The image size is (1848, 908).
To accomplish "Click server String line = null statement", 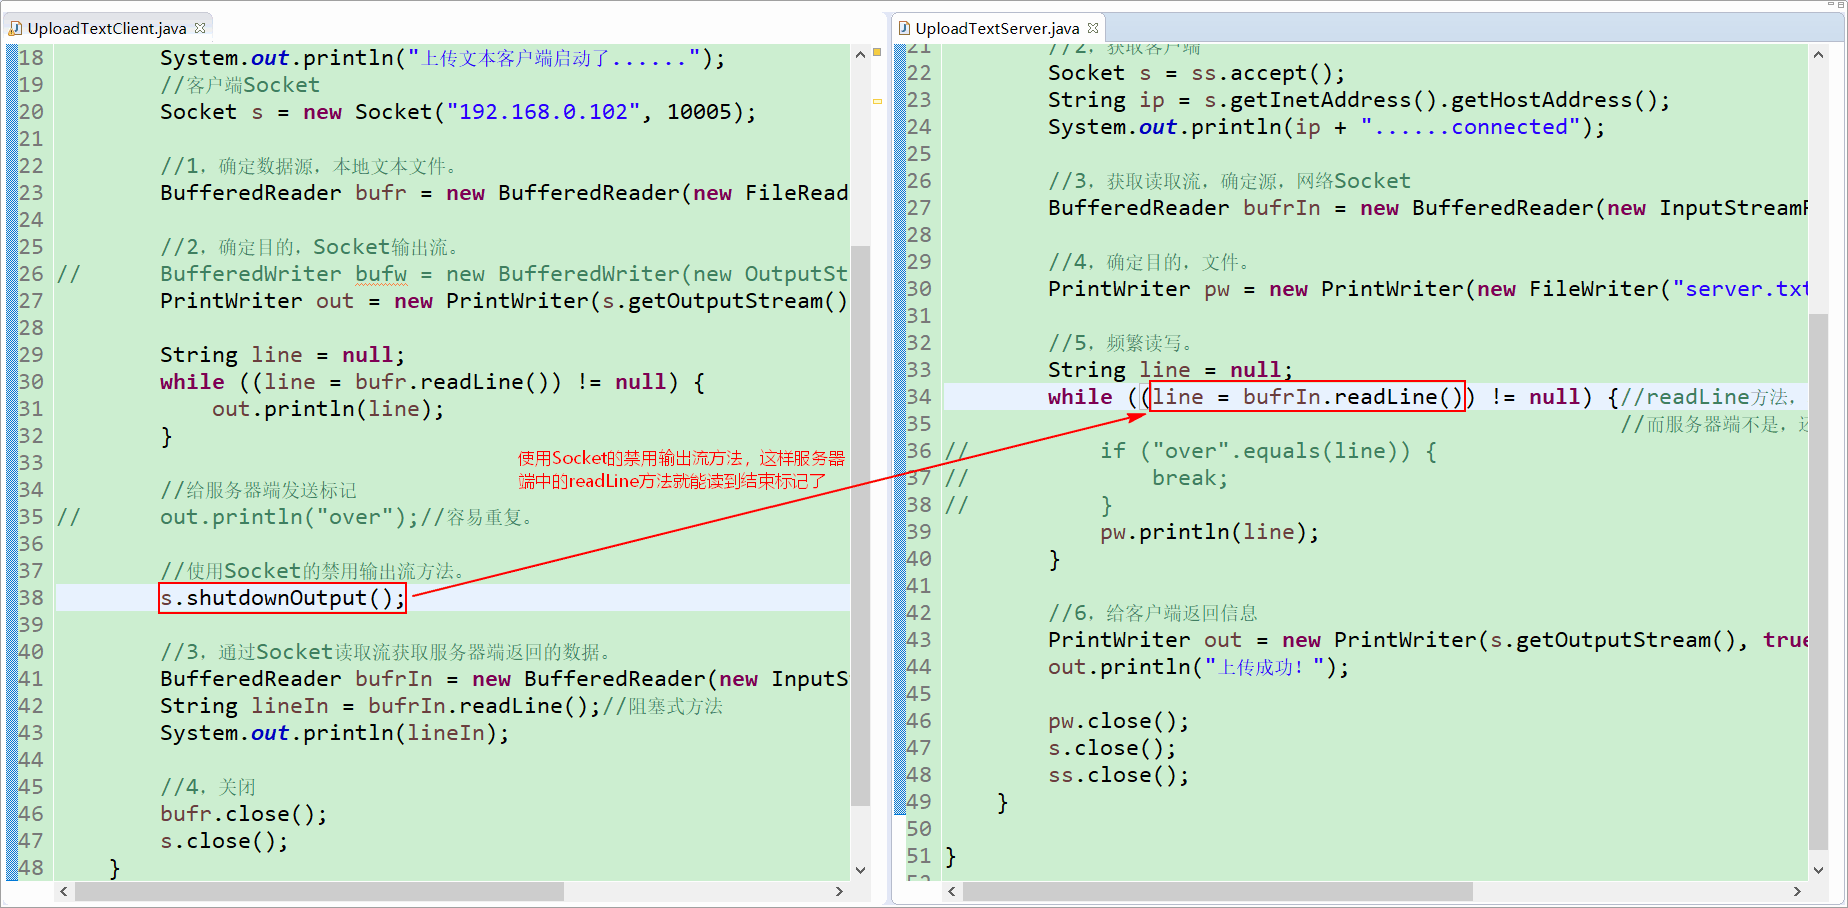I will 1171,370.
